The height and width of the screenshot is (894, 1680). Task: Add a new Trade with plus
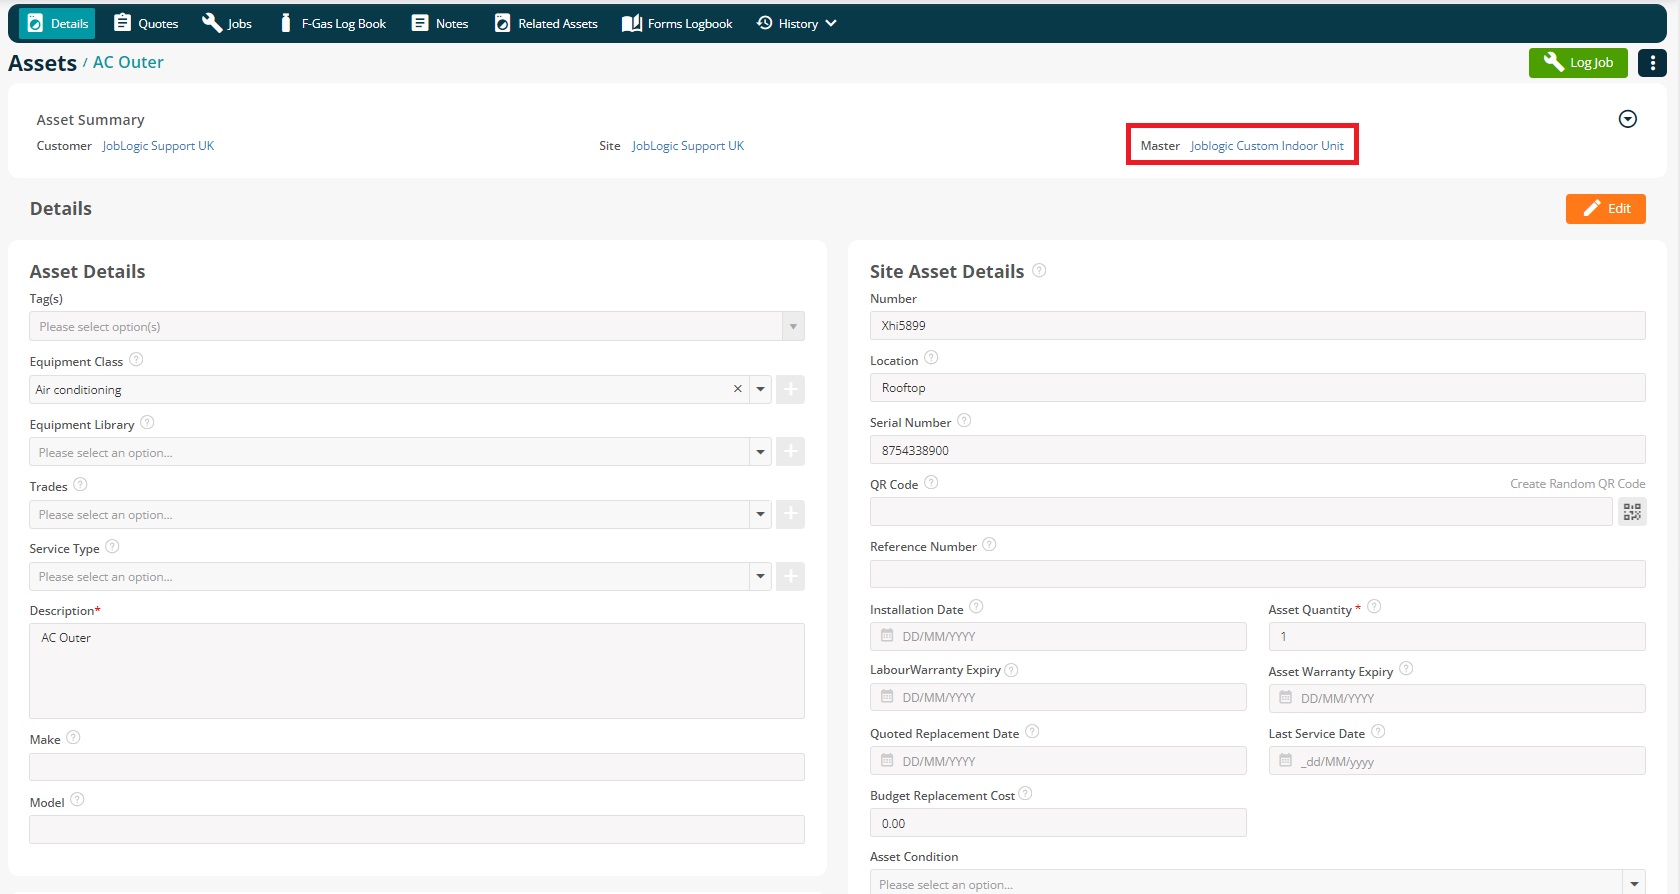click(x=790, y=514)
